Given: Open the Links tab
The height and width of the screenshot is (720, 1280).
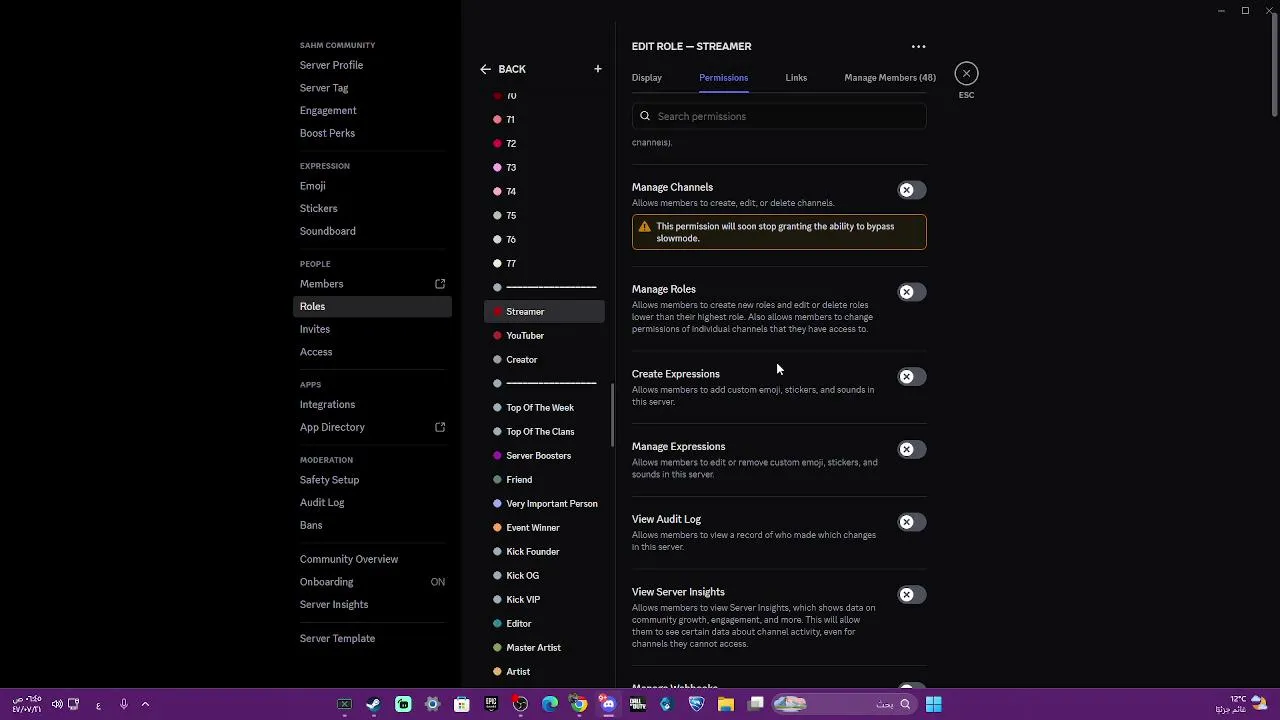Looking at the screenshot, I should click(x=796, y=77).
